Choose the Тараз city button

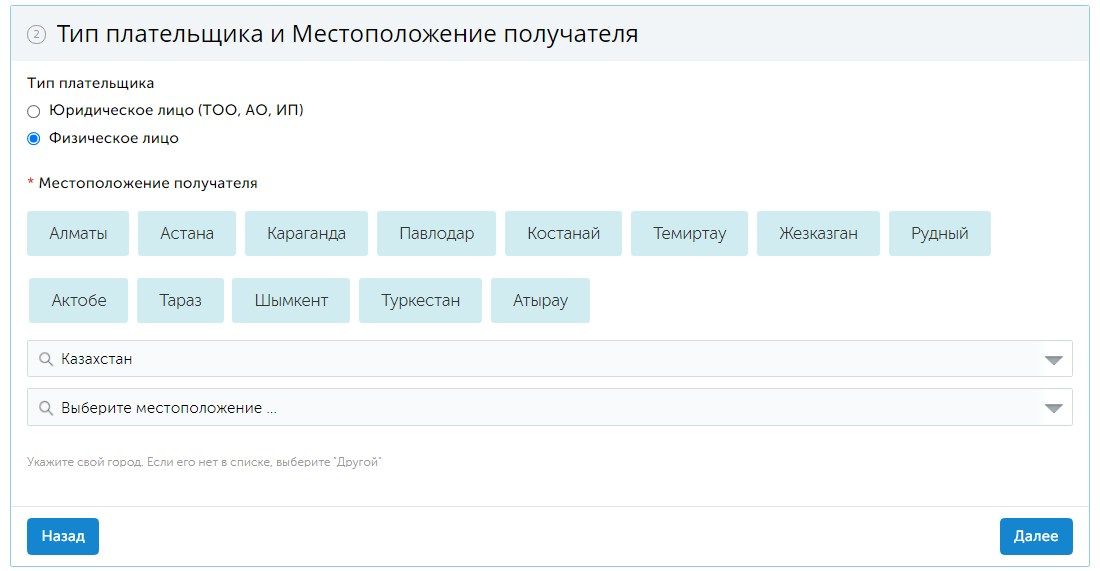(x=180, y=300)
